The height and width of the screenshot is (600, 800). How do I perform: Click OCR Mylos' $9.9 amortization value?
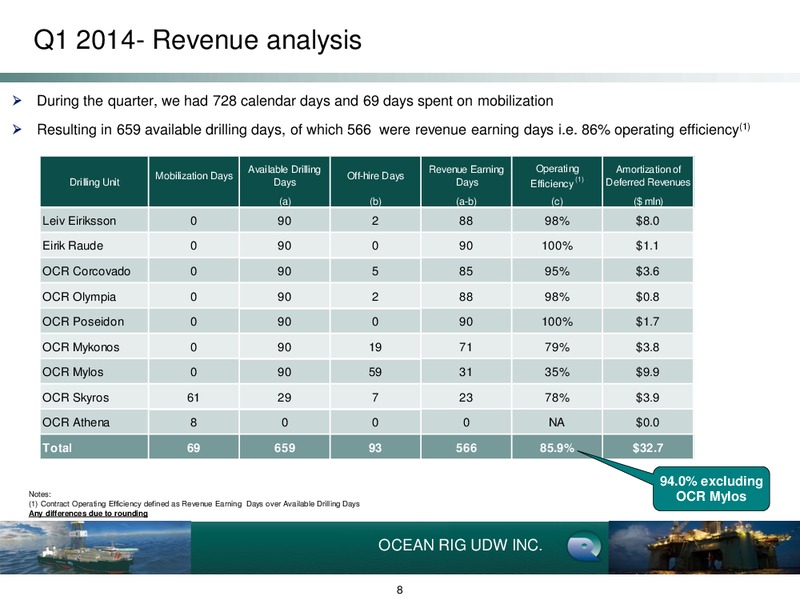647,372
